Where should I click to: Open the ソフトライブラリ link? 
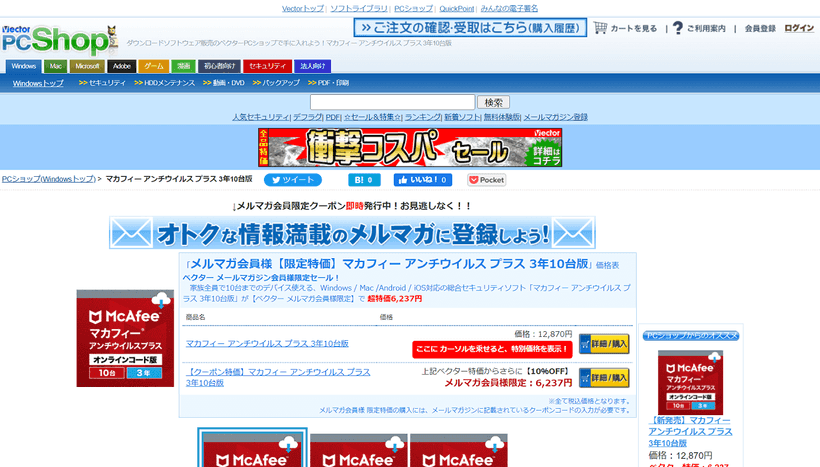[x=359, y=8]
